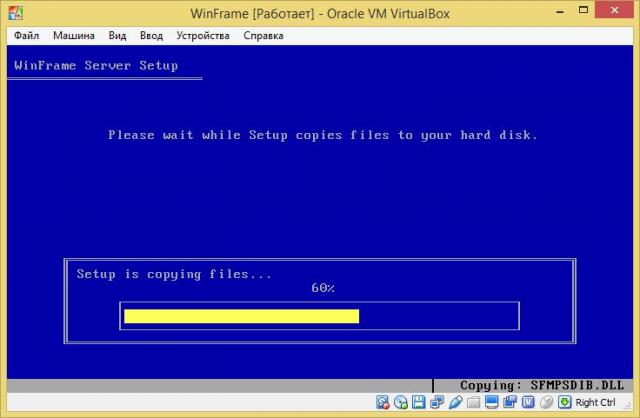
Task: Click the floppy disk status icon
Action: (x=418, y=402)
